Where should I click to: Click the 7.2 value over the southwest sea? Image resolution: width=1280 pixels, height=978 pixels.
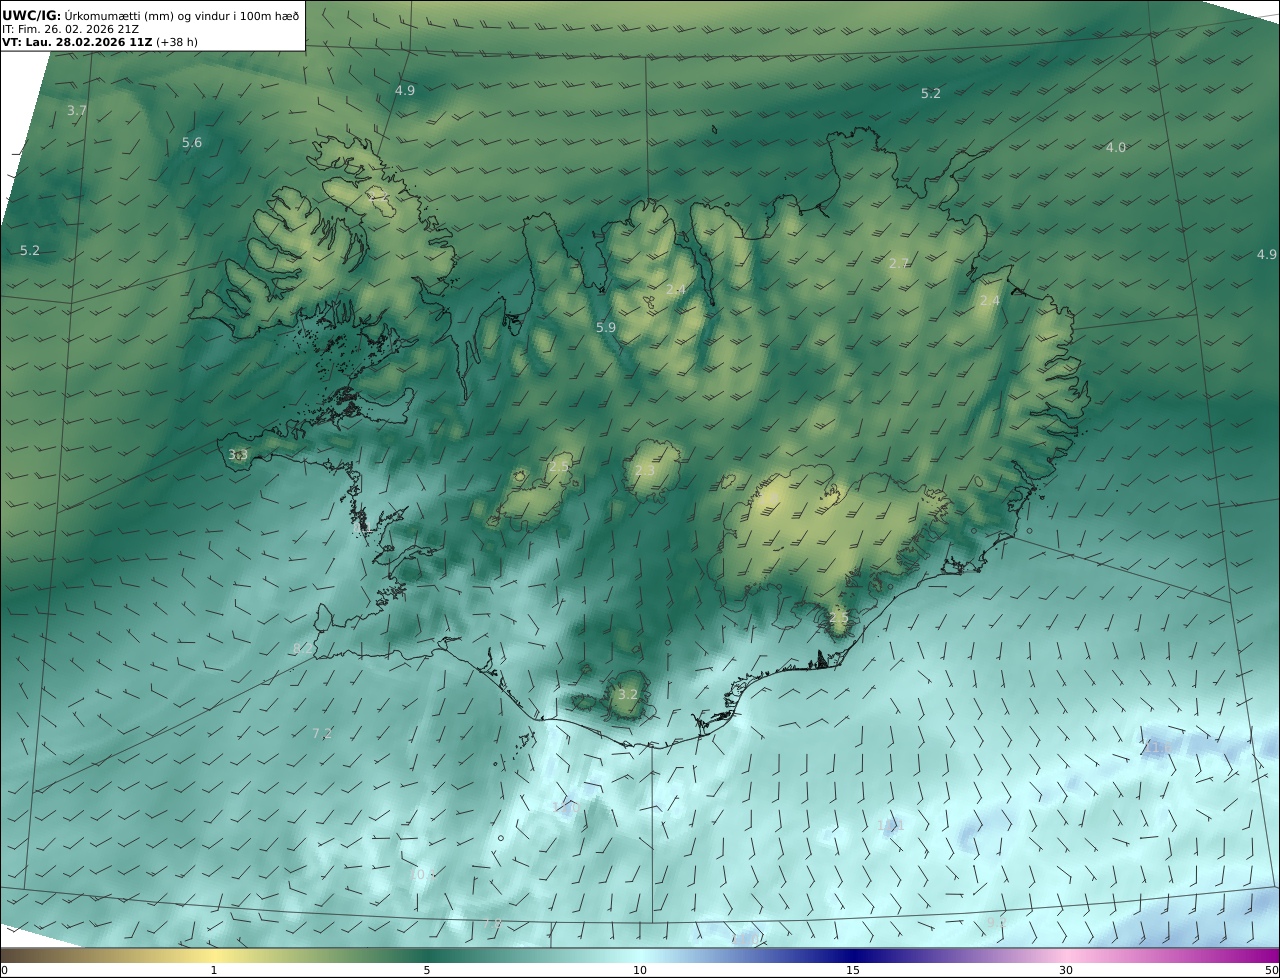(x=322, y=733)
